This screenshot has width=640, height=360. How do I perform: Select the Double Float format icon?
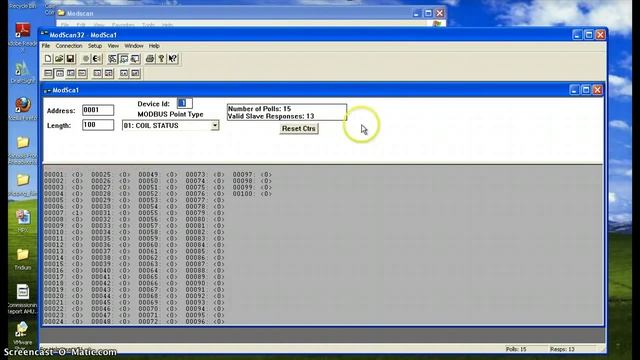coord(124,73)
